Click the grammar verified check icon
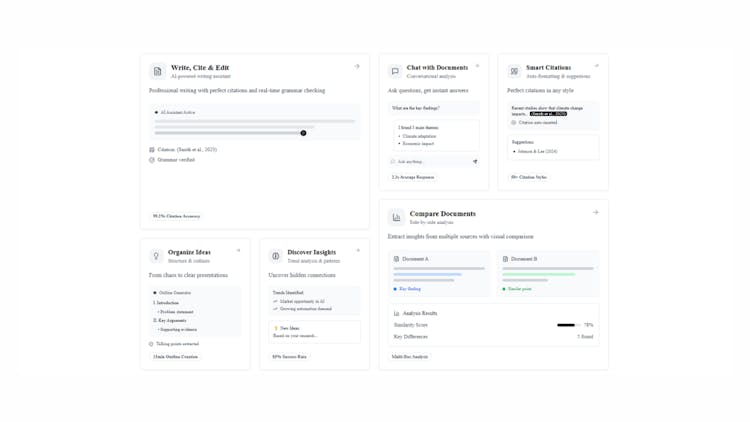This screenshot has width=750, height=422. click(152, 160)
